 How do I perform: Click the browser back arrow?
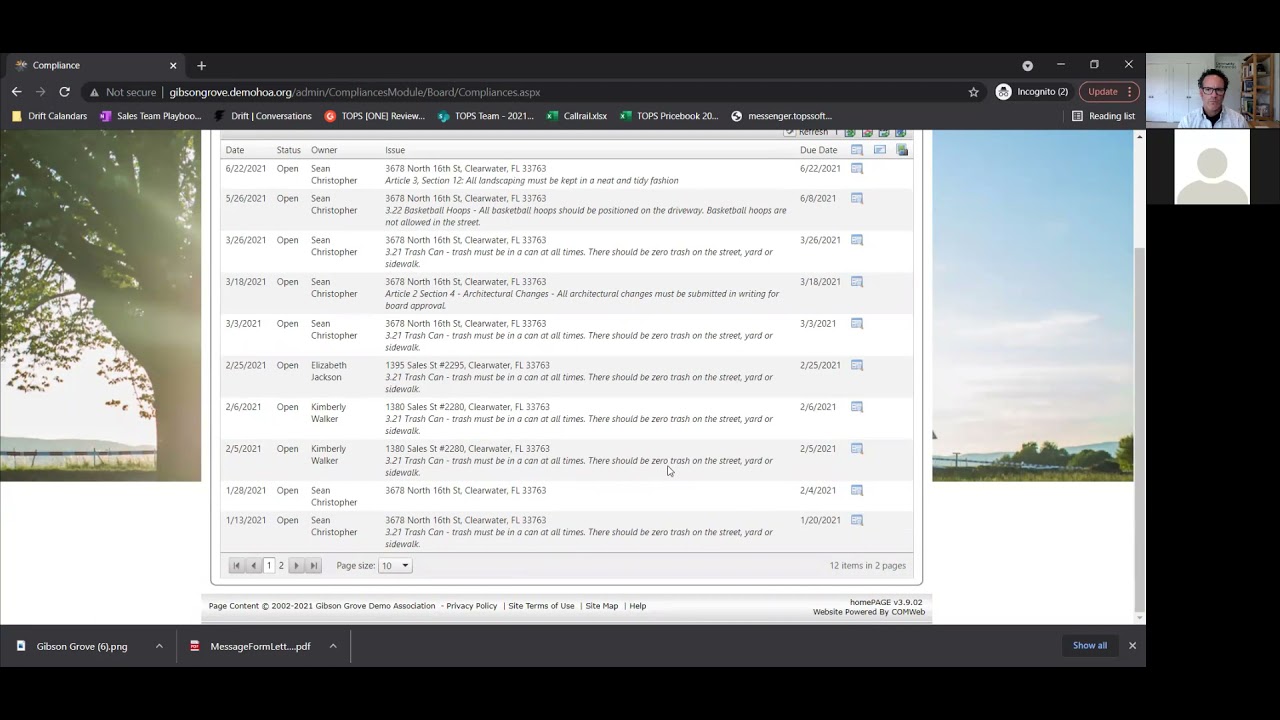[17, 92]
